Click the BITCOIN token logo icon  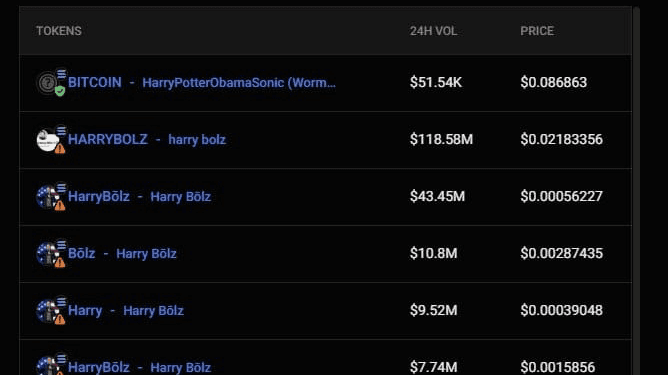(47, 83)
